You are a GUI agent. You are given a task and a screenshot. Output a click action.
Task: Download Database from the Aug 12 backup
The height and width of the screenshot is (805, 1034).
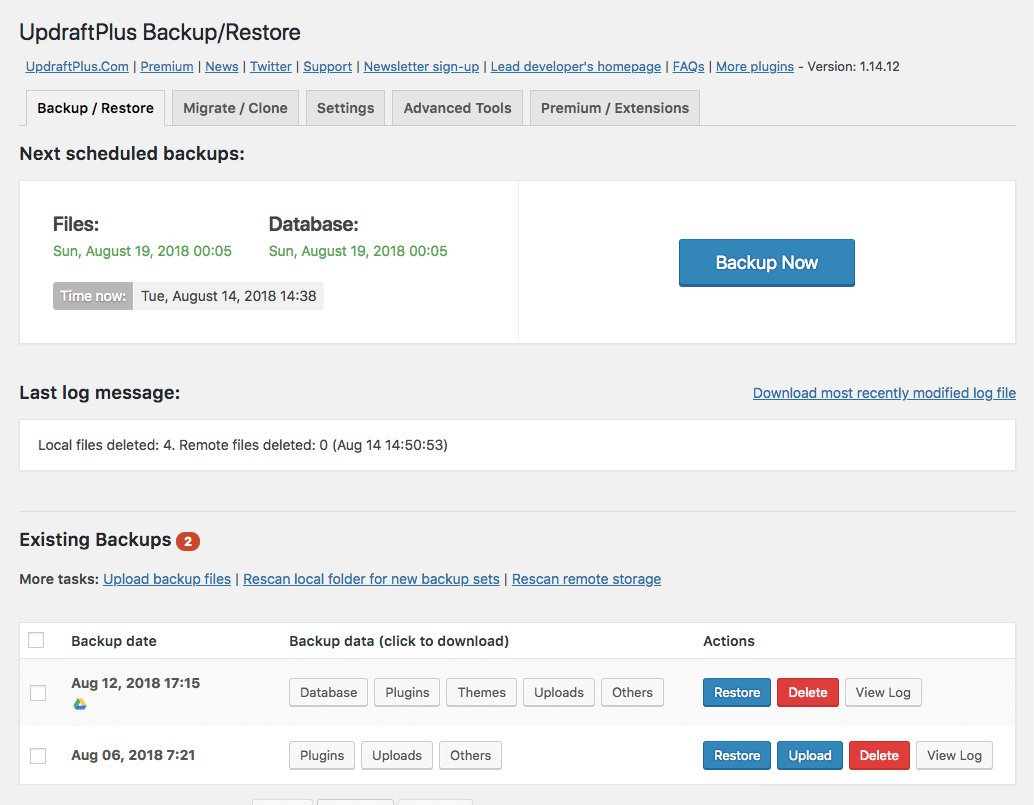tap(329, 692)
